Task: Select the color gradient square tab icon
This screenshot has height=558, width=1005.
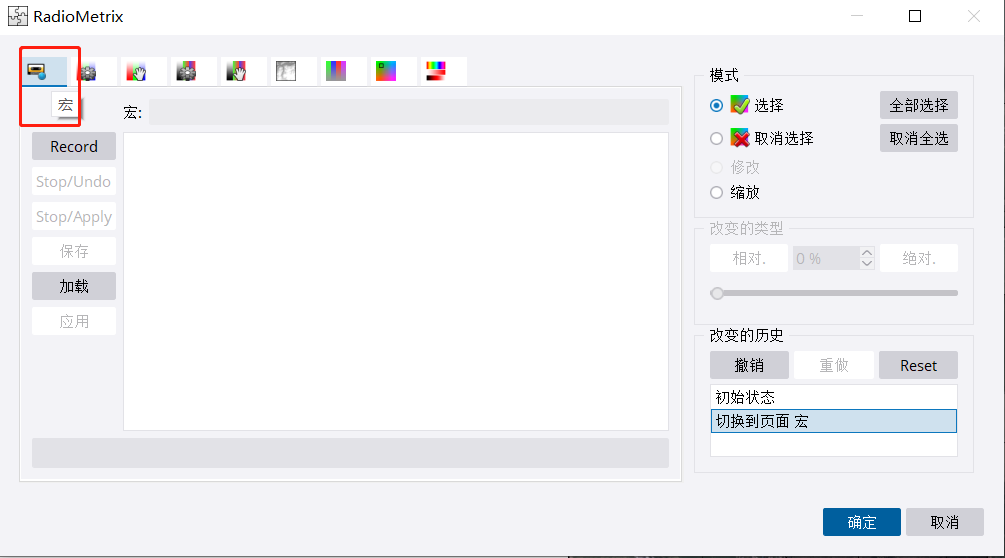Action: [386, 71]
